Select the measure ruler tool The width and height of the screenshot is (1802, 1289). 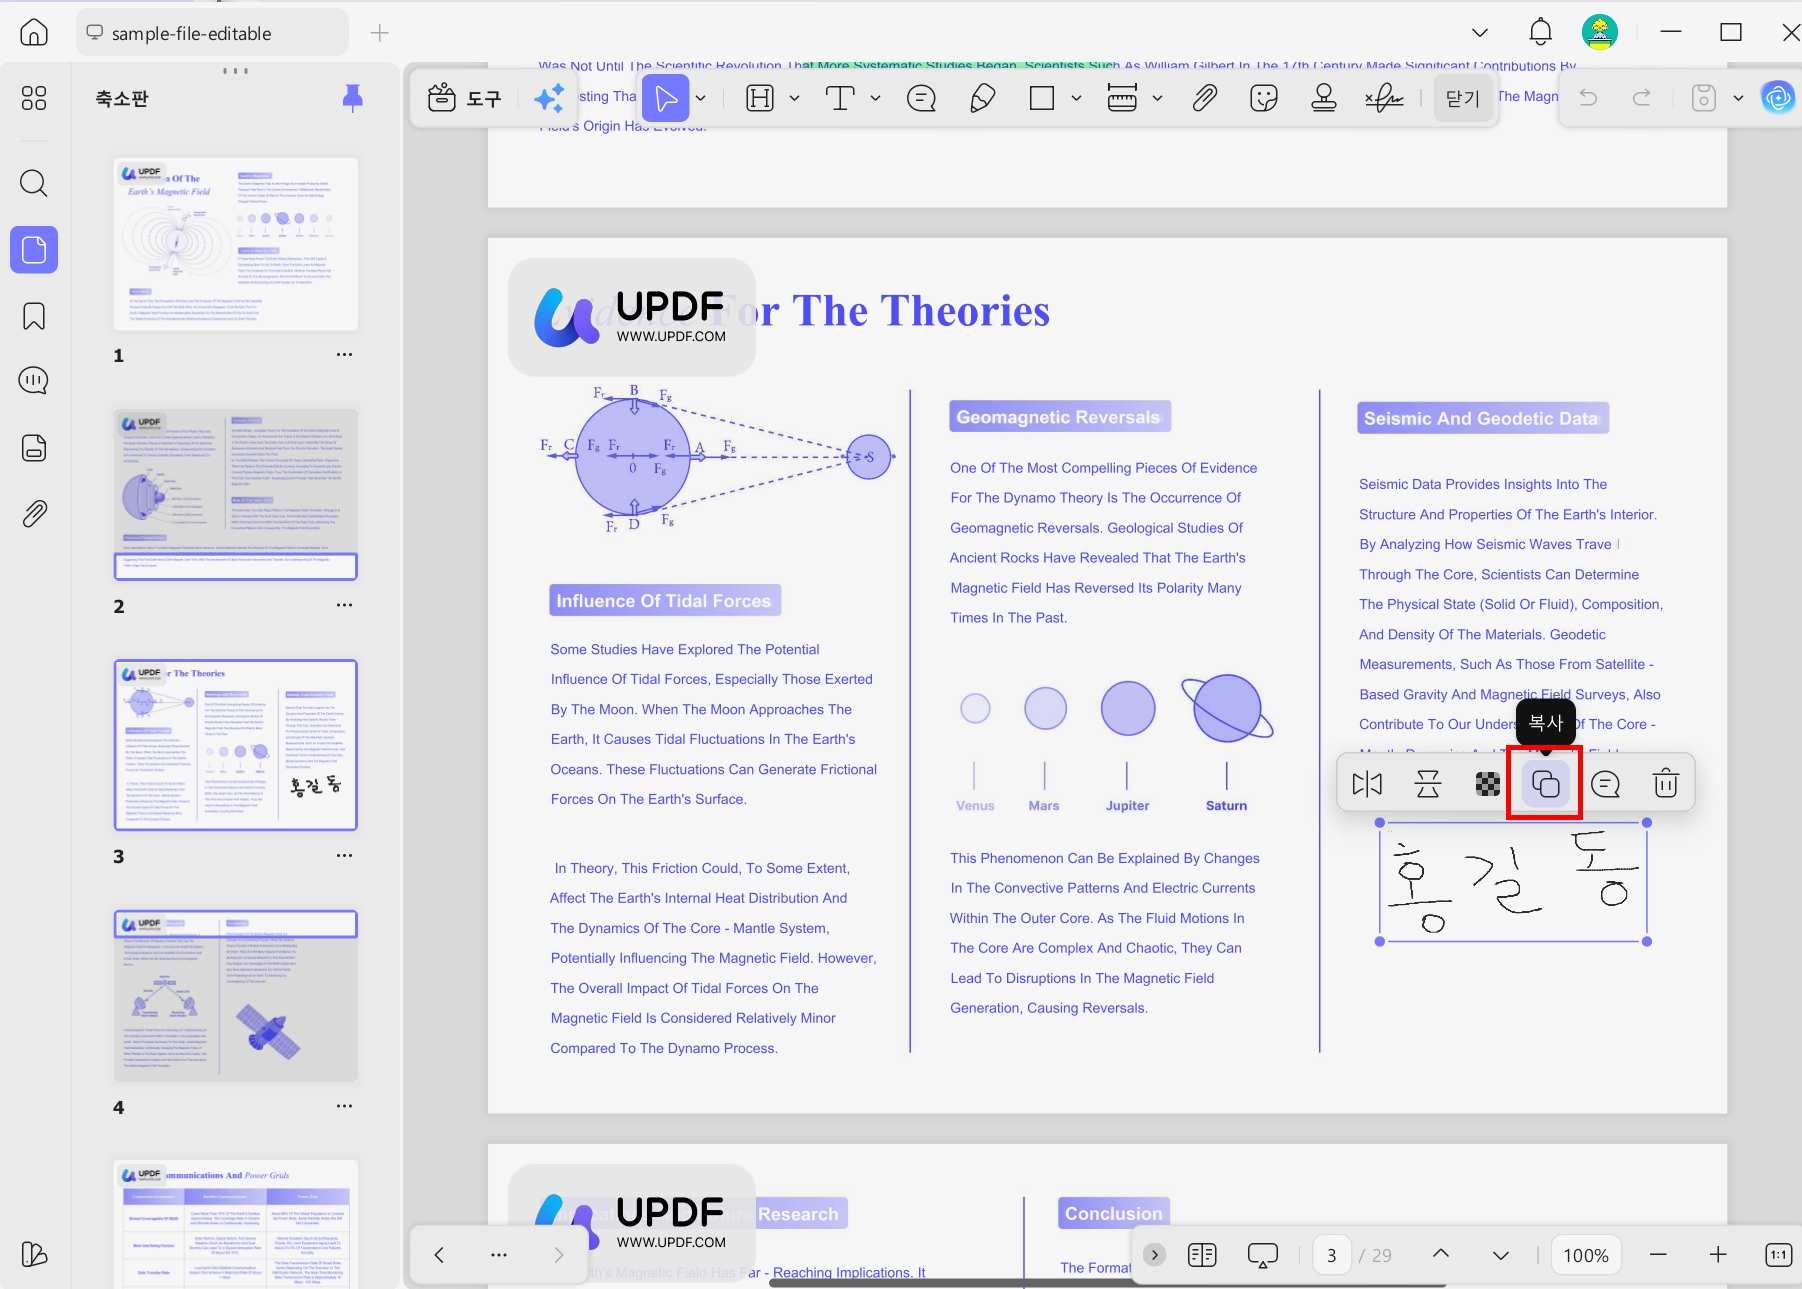(1122, 98)
